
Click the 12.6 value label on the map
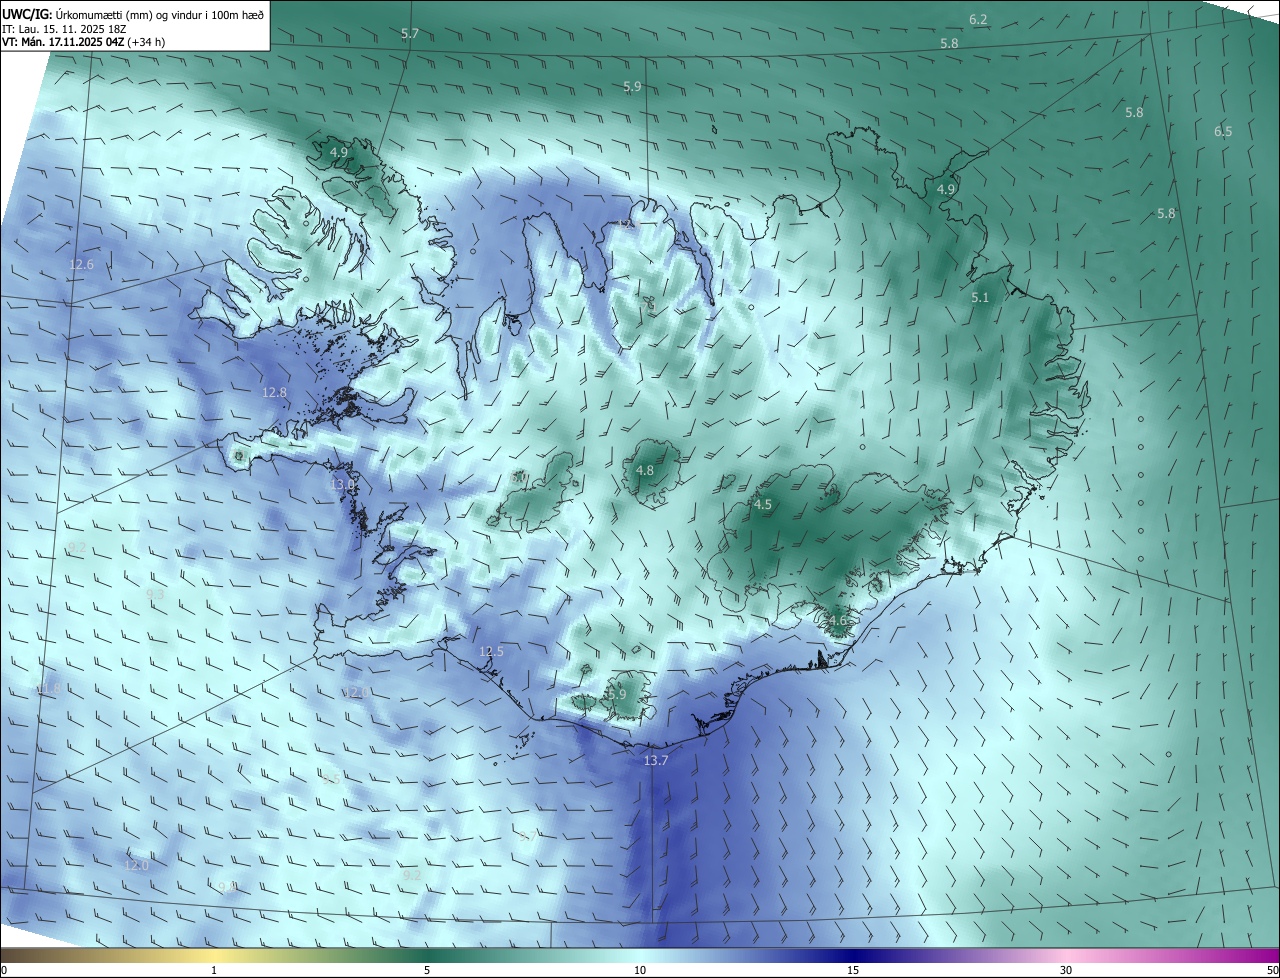81,265
